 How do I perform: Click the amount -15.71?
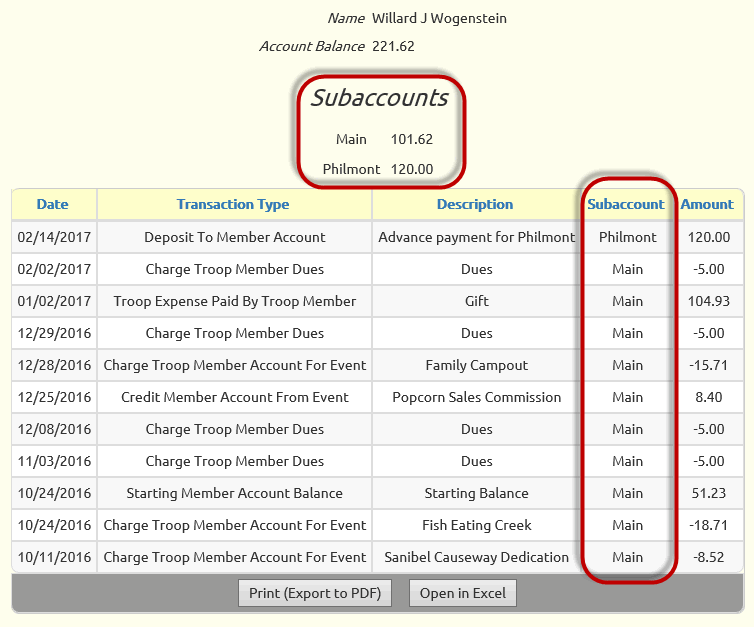click(x=709, y=365)
